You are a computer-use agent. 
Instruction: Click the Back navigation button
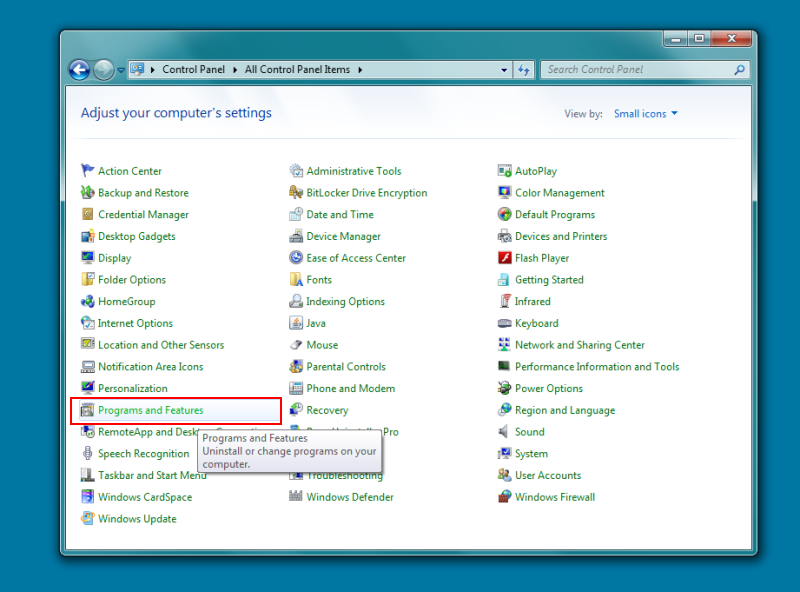tap(80, 70)
